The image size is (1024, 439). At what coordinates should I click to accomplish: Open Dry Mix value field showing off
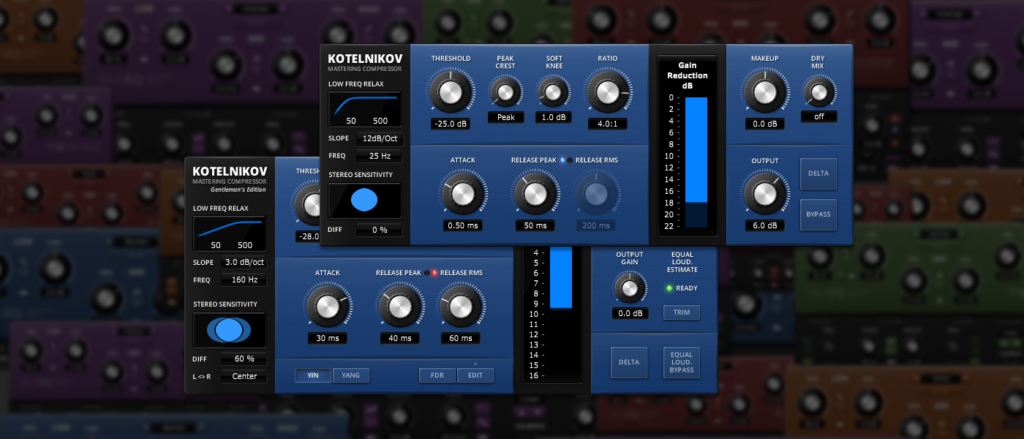(820, 117)
